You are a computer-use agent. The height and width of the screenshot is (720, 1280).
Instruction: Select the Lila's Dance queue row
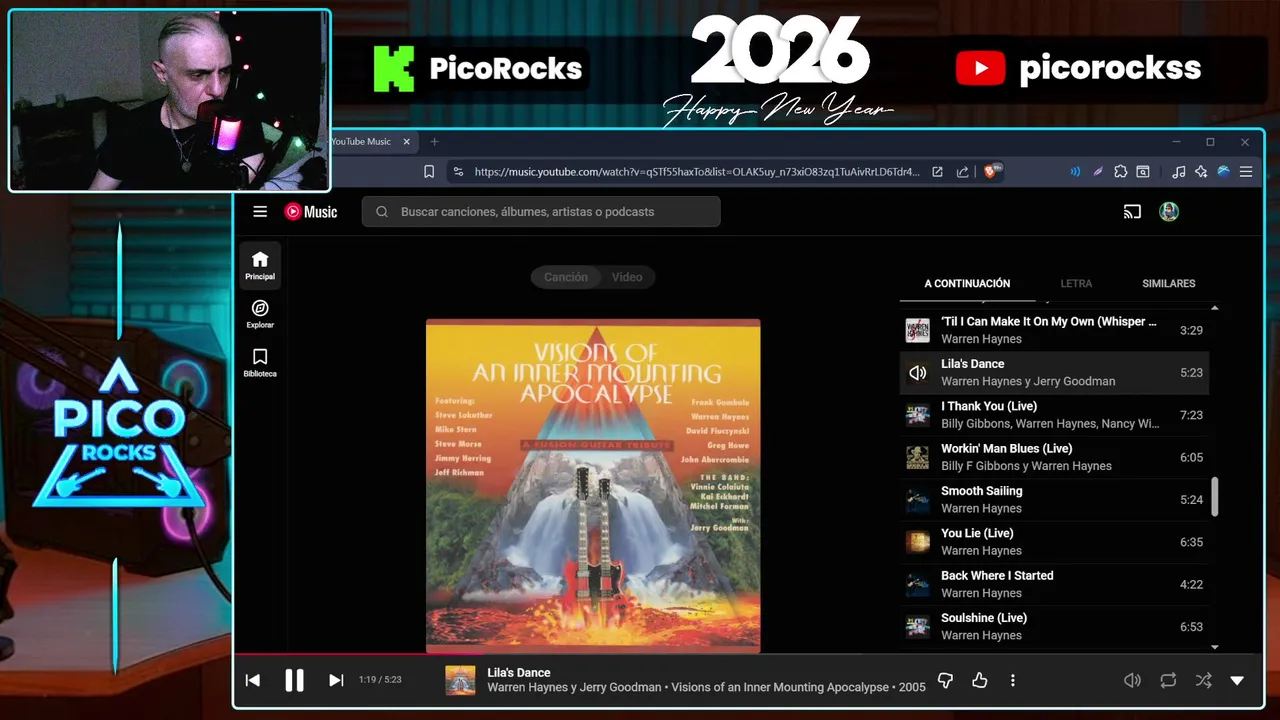(1055, 372)
